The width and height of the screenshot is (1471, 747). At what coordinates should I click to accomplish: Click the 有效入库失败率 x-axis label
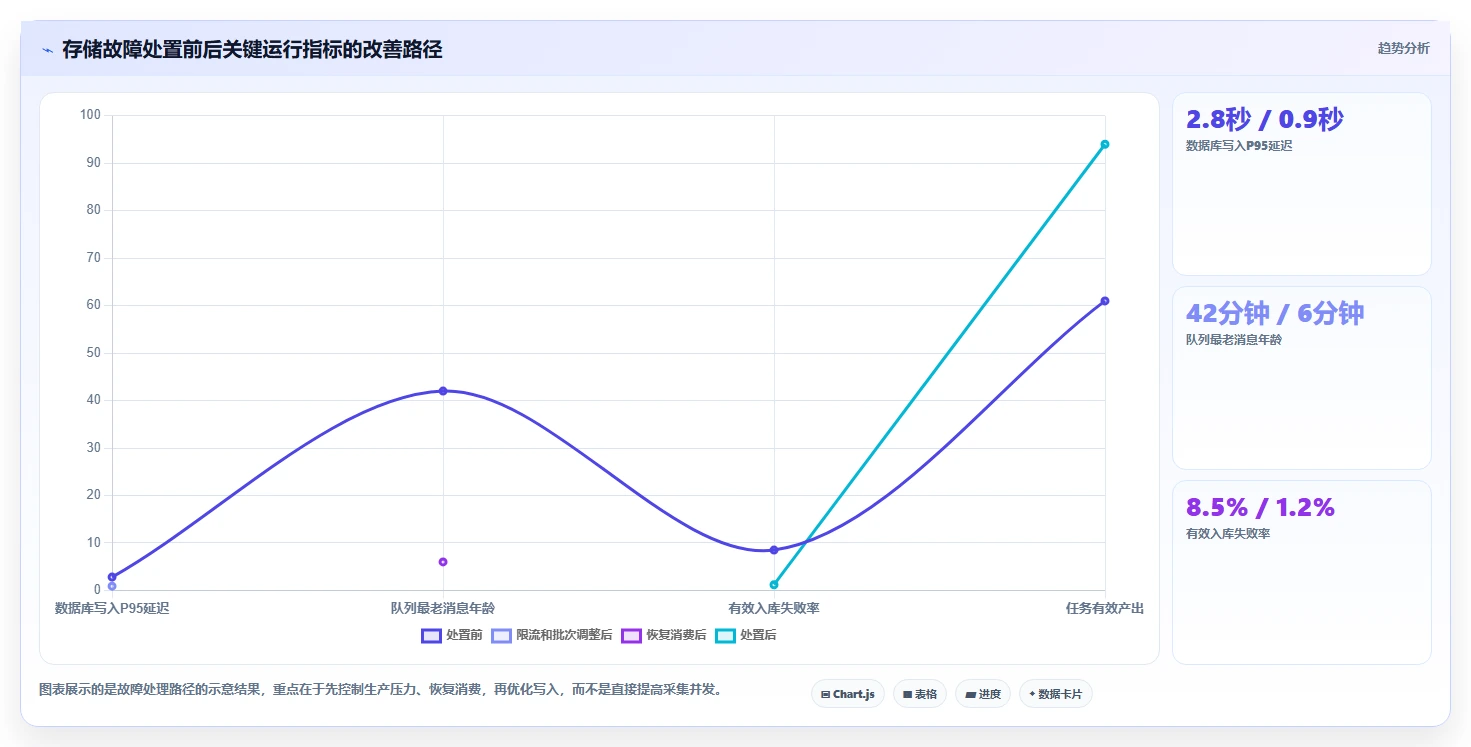[774, 608]
